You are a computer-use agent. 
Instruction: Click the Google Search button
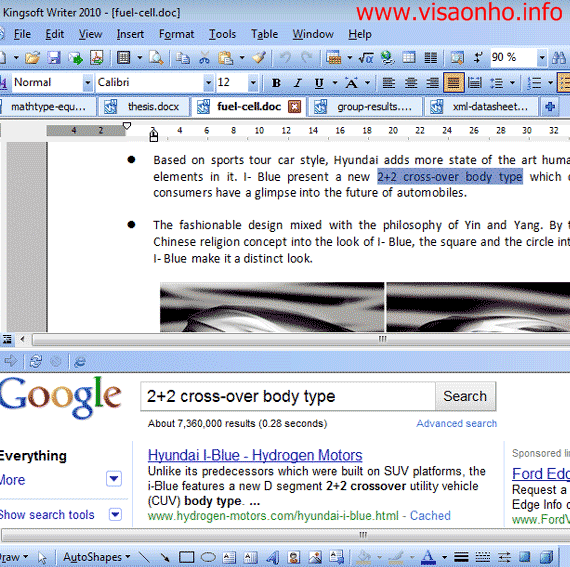click(x=465, y=396)
